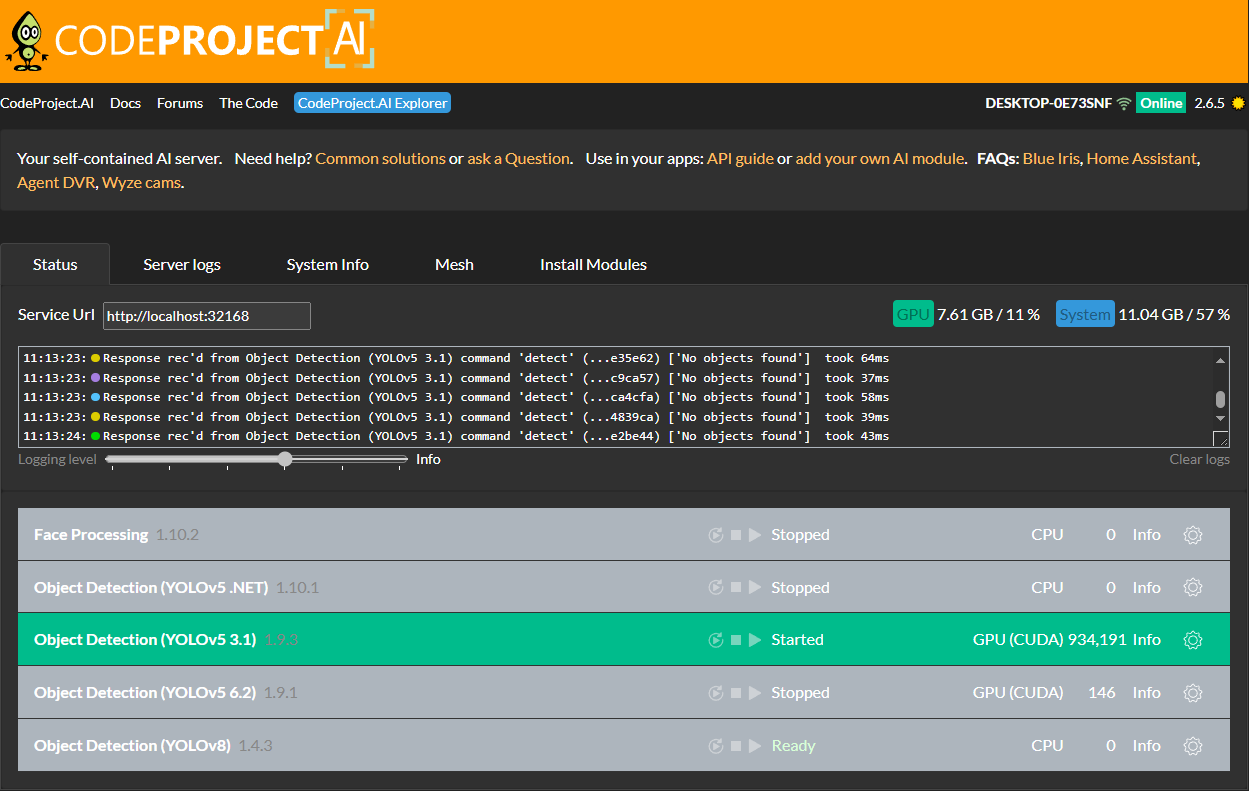Screen dimensions: 1249x791
Task: Click the Face Processing Stopped status
Action: 800,535
